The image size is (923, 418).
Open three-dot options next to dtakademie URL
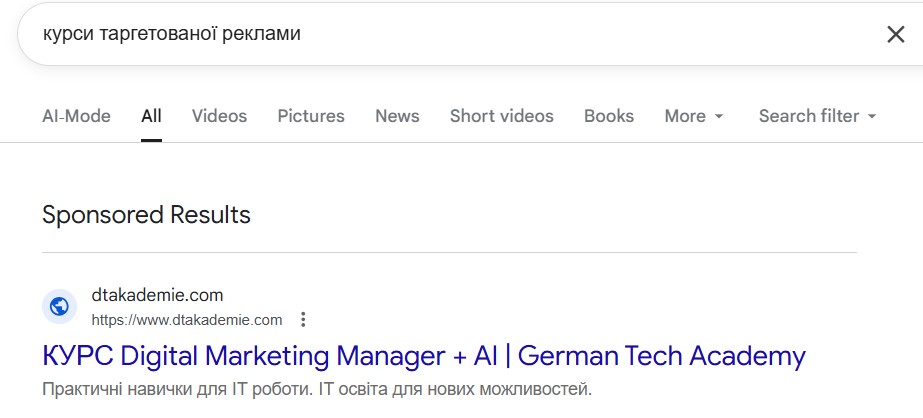303,320
